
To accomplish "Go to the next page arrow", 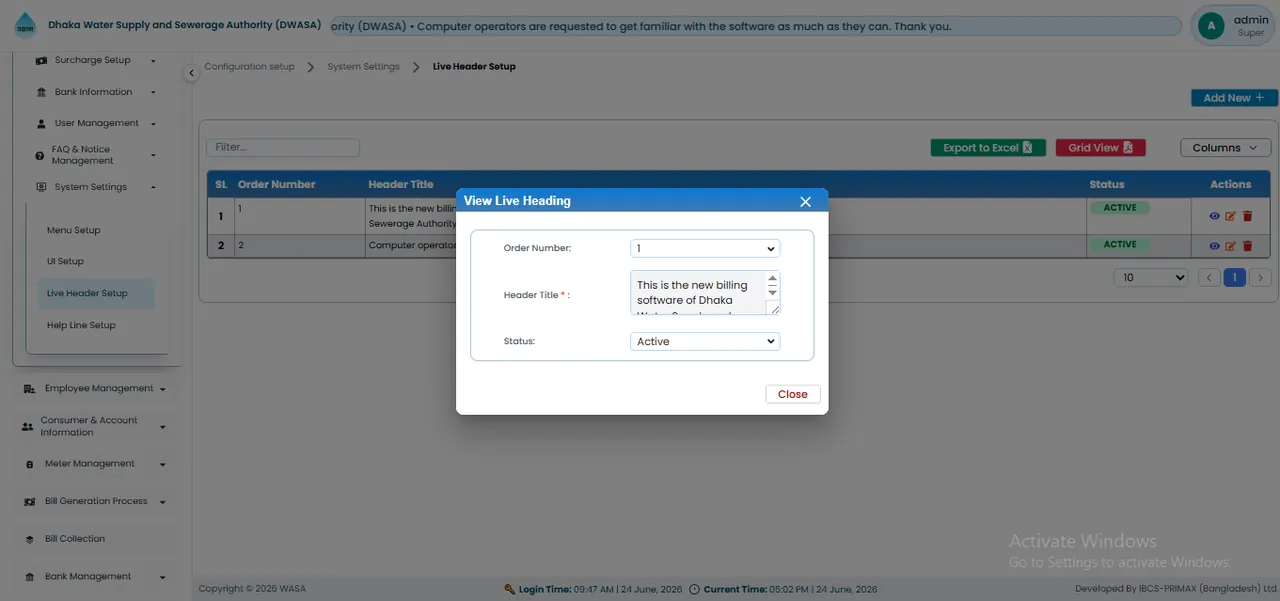I will [x=1261, y=277].
